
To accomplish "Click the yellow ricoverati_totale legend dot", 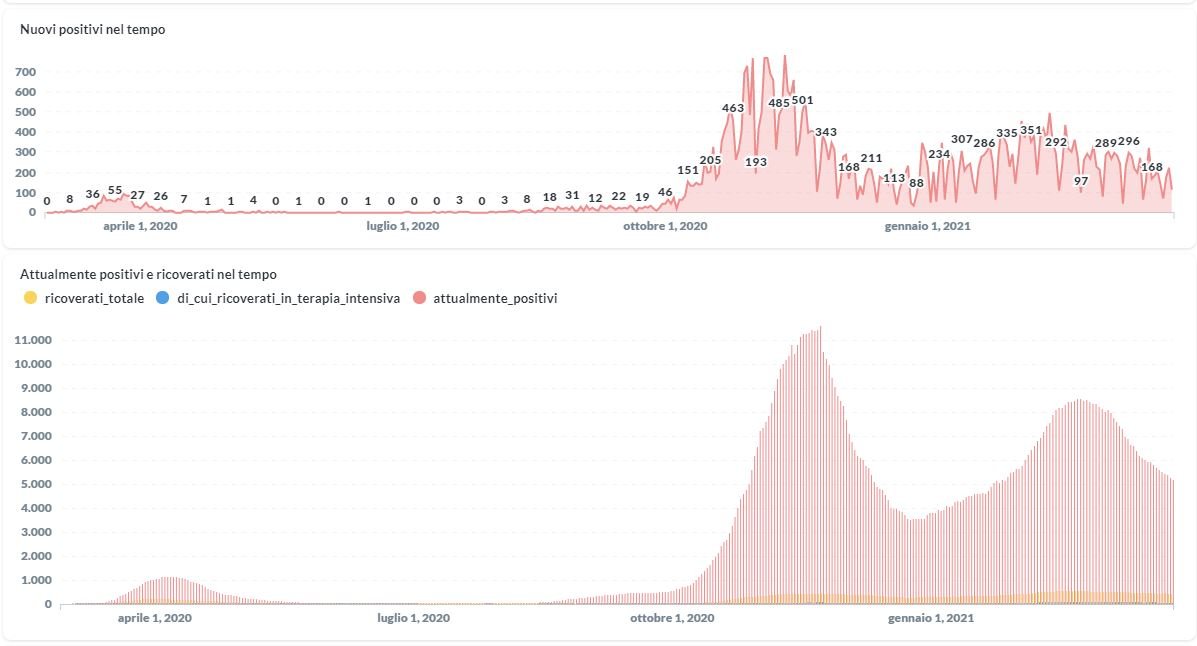I will click(30, 298).
